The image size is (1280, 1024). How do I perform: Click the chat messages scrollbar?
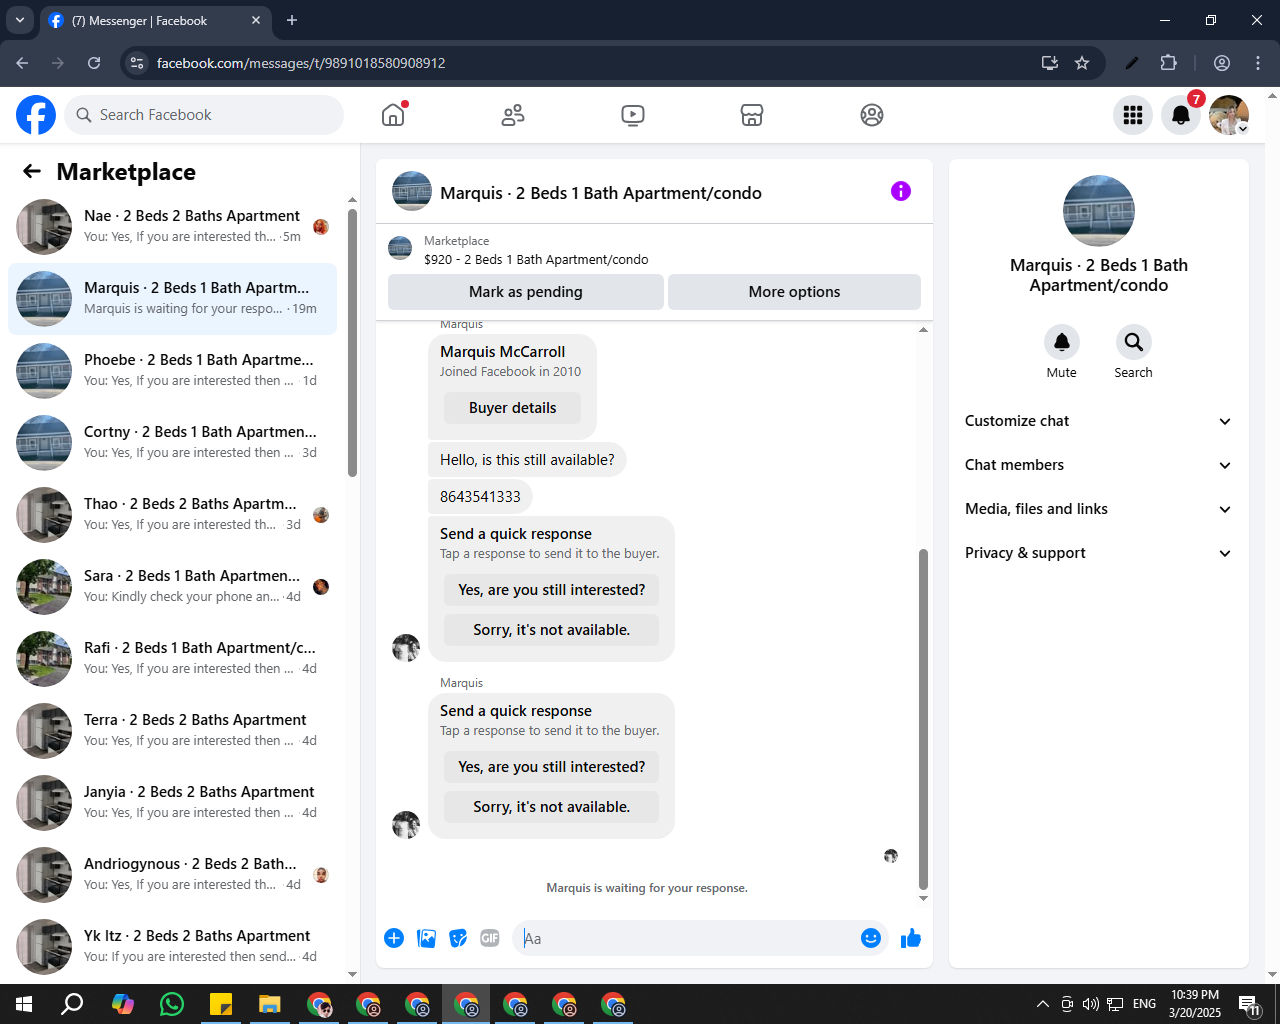pyautogui.click(x=923, y=719)
